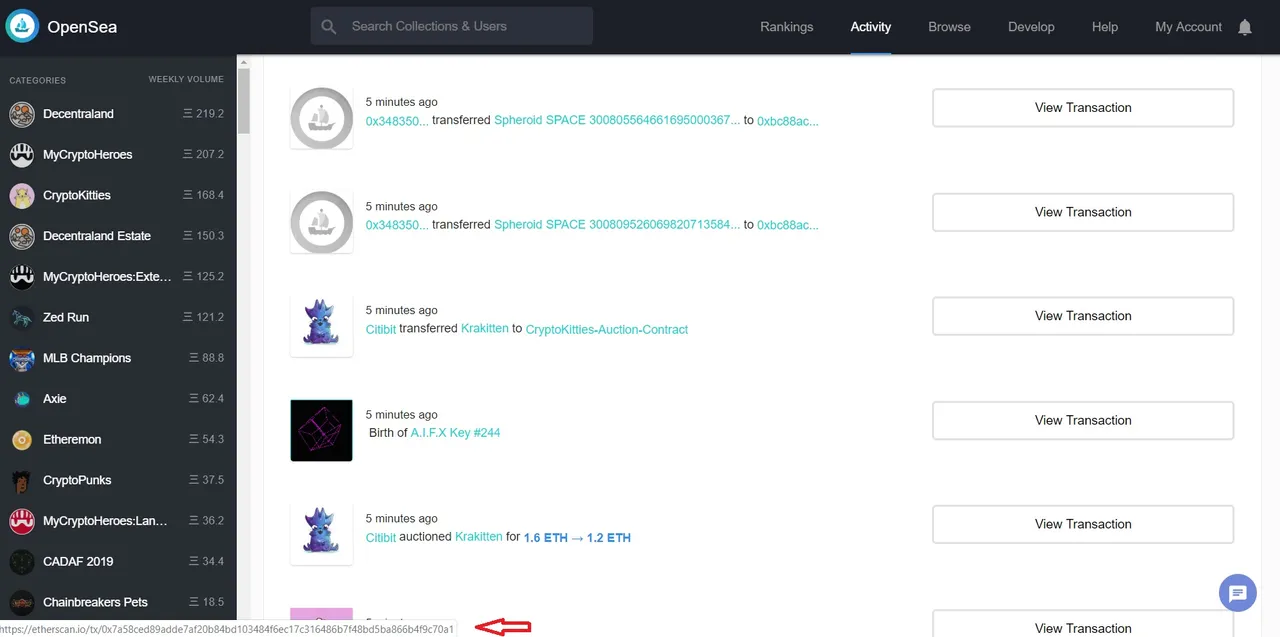Click the CryptoKitties cat icon
The height and width of the screenshot is (637, 1280).
click(x=22, y=196)
